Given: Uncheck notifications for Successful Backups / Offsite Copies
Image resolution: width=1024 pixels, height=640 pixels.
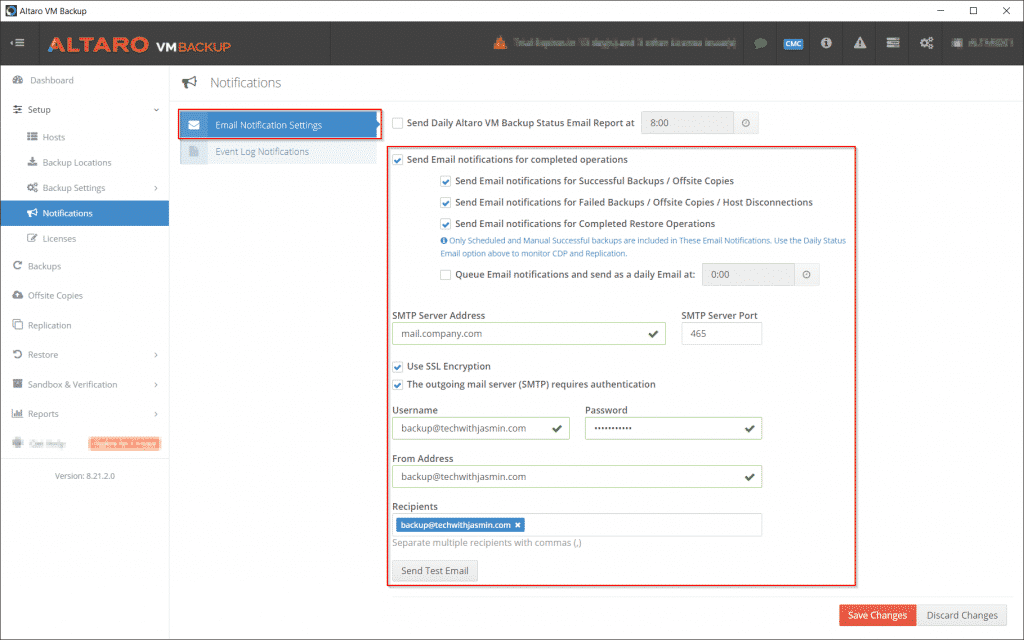Looking at the screenshot, I should (445, 182).
